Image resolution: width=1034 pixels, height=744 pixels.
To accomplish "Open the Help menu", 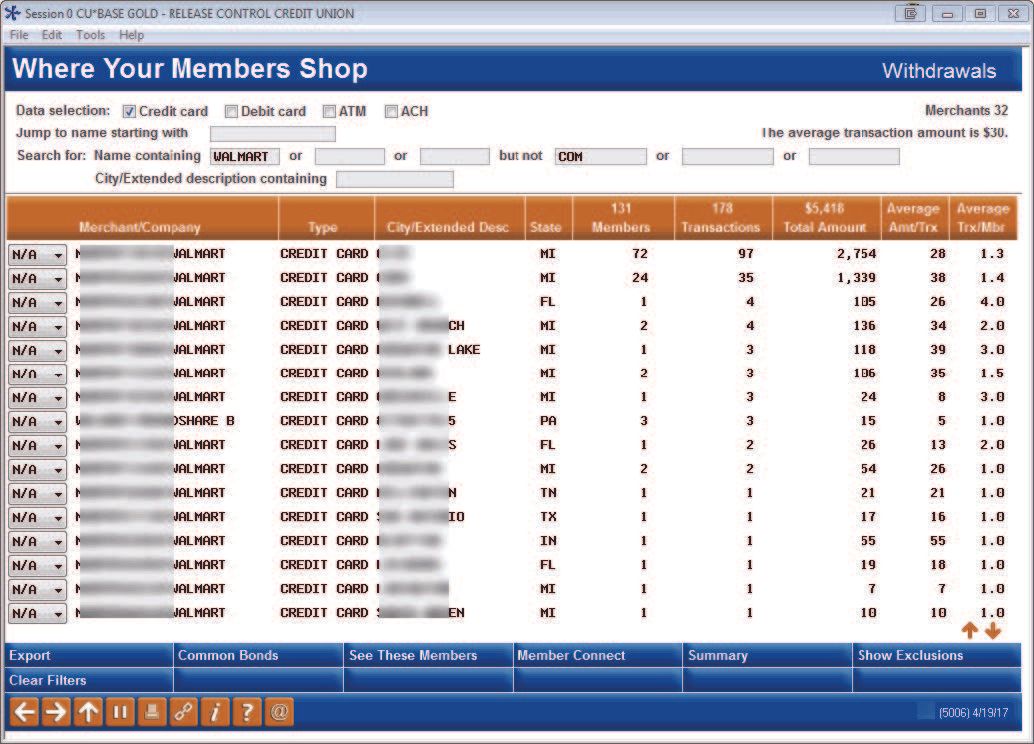I will 131,35.
